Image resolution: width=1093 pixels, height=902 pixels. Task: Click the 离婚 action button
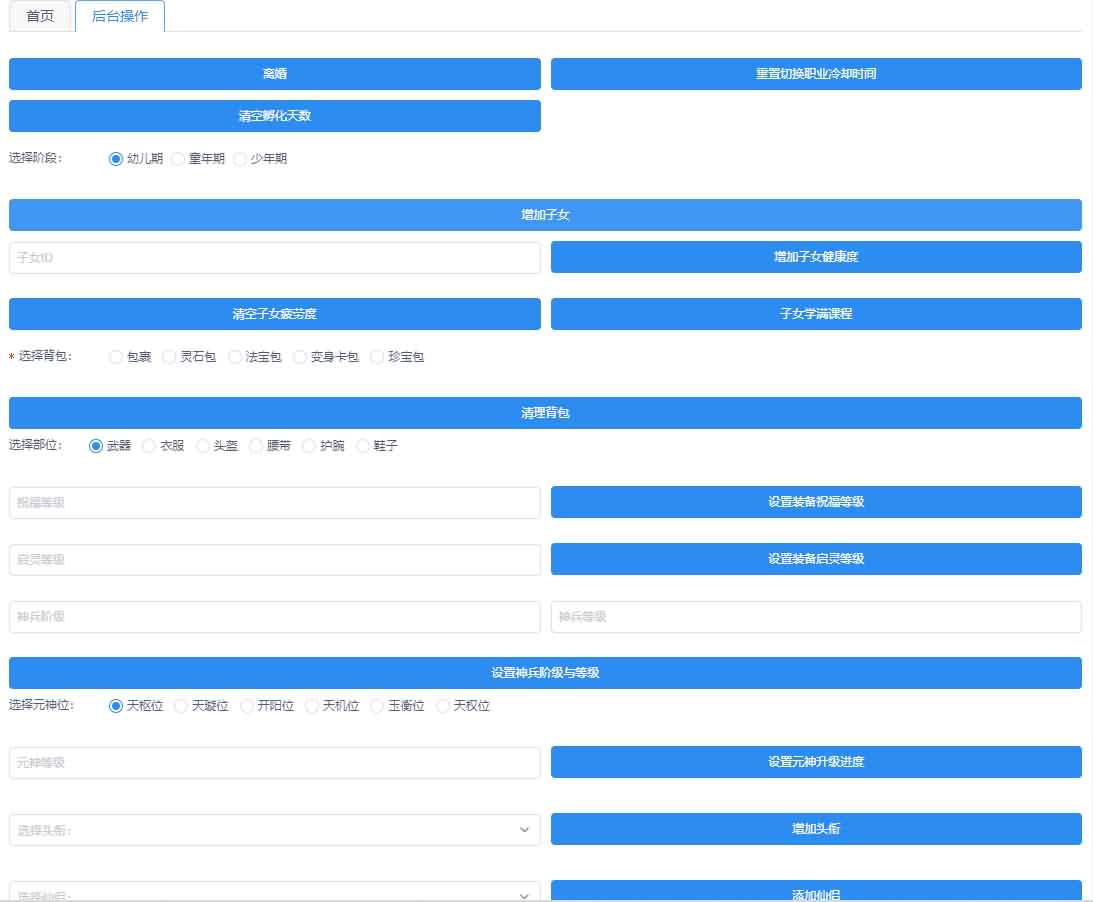[x=274, y=73]
